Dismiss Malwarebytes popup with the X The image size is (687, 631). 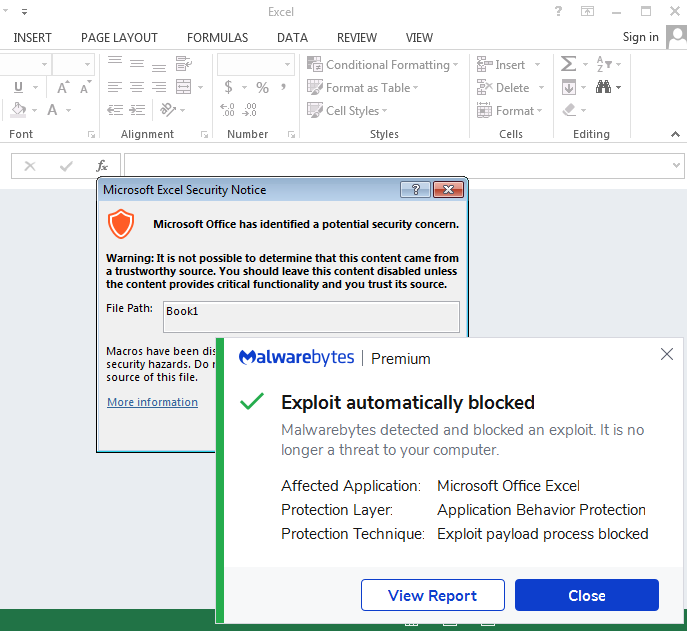pyautogui.click(x=666, y=354)
